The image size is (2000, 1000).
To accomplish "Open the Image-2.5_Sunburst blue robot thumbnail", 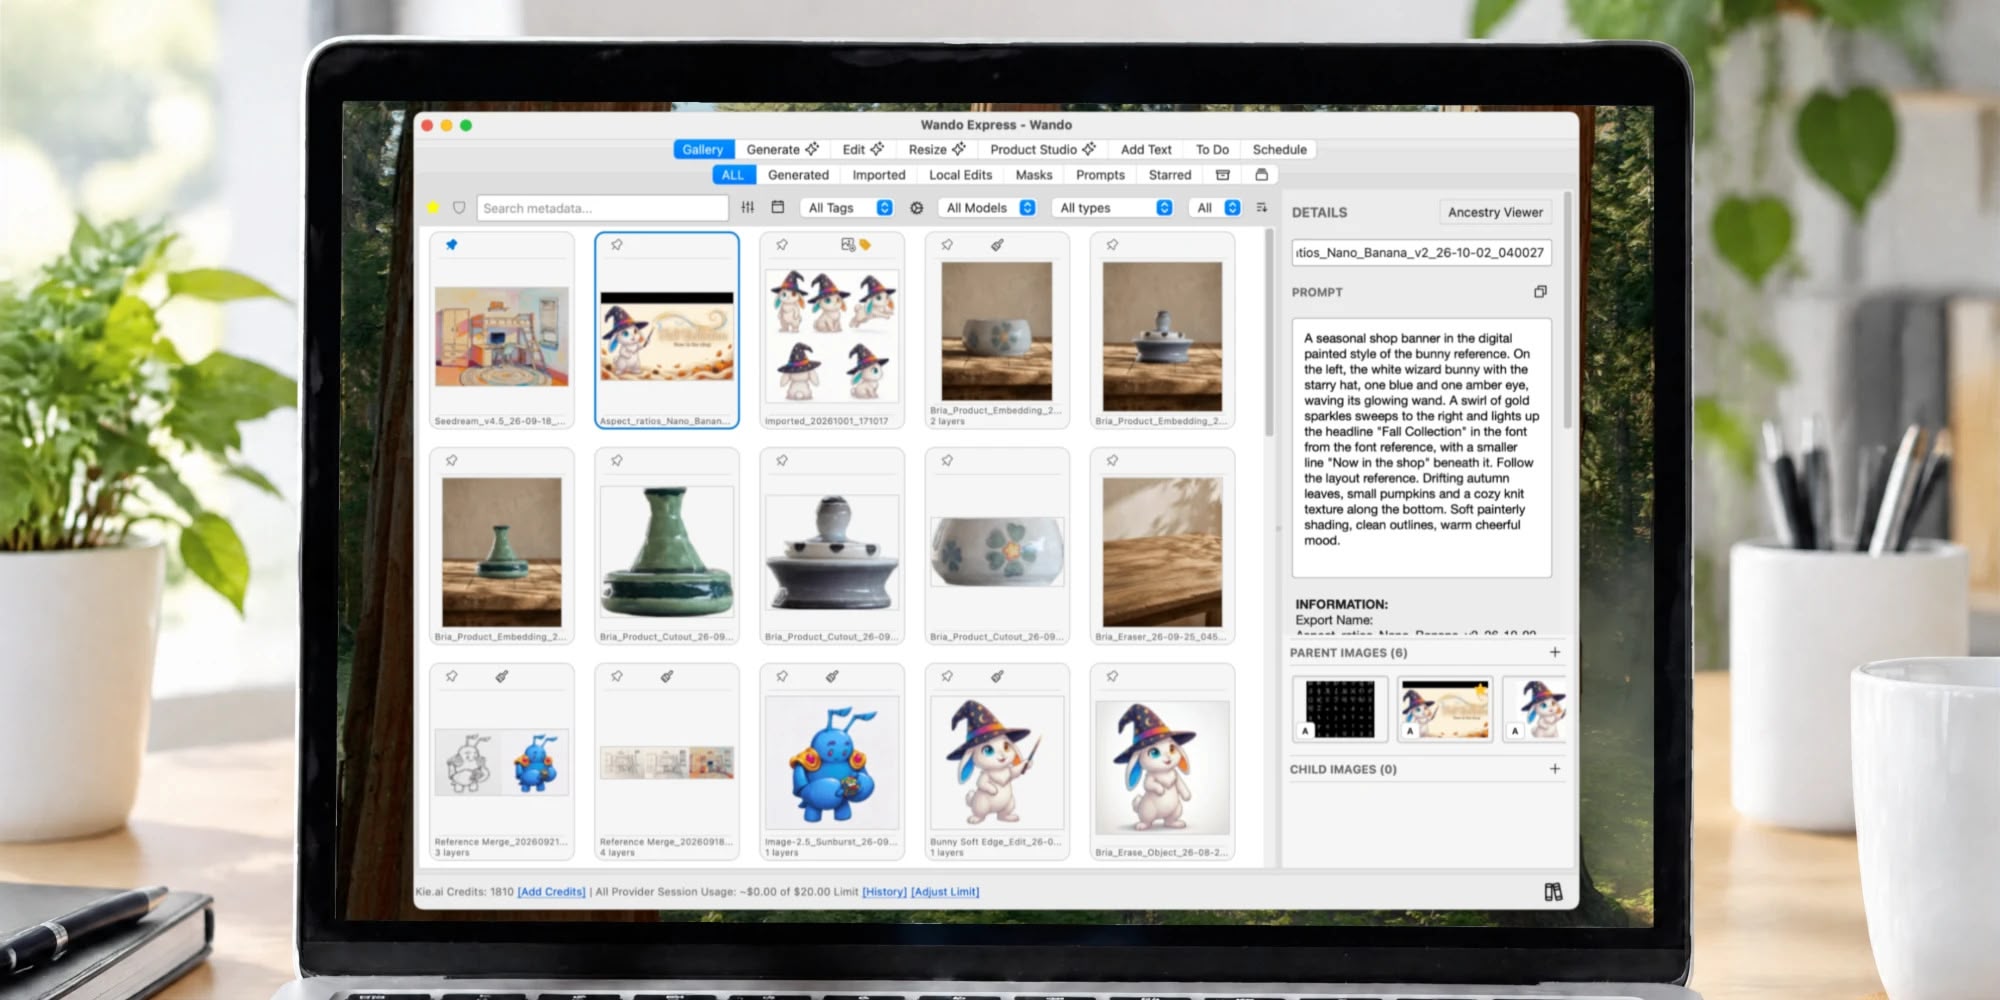I will 832,764.
